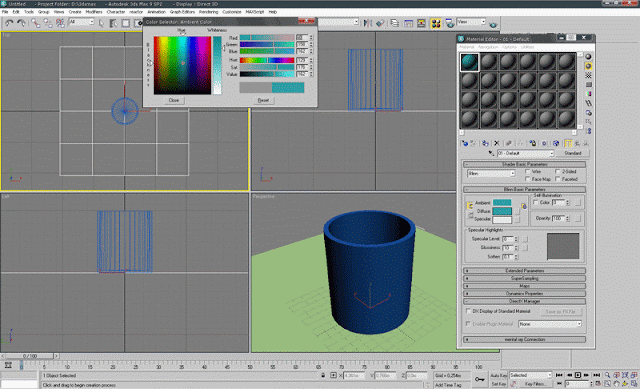
Task: Click the Pan hand viewport control
Action: [x=616, y=383]
